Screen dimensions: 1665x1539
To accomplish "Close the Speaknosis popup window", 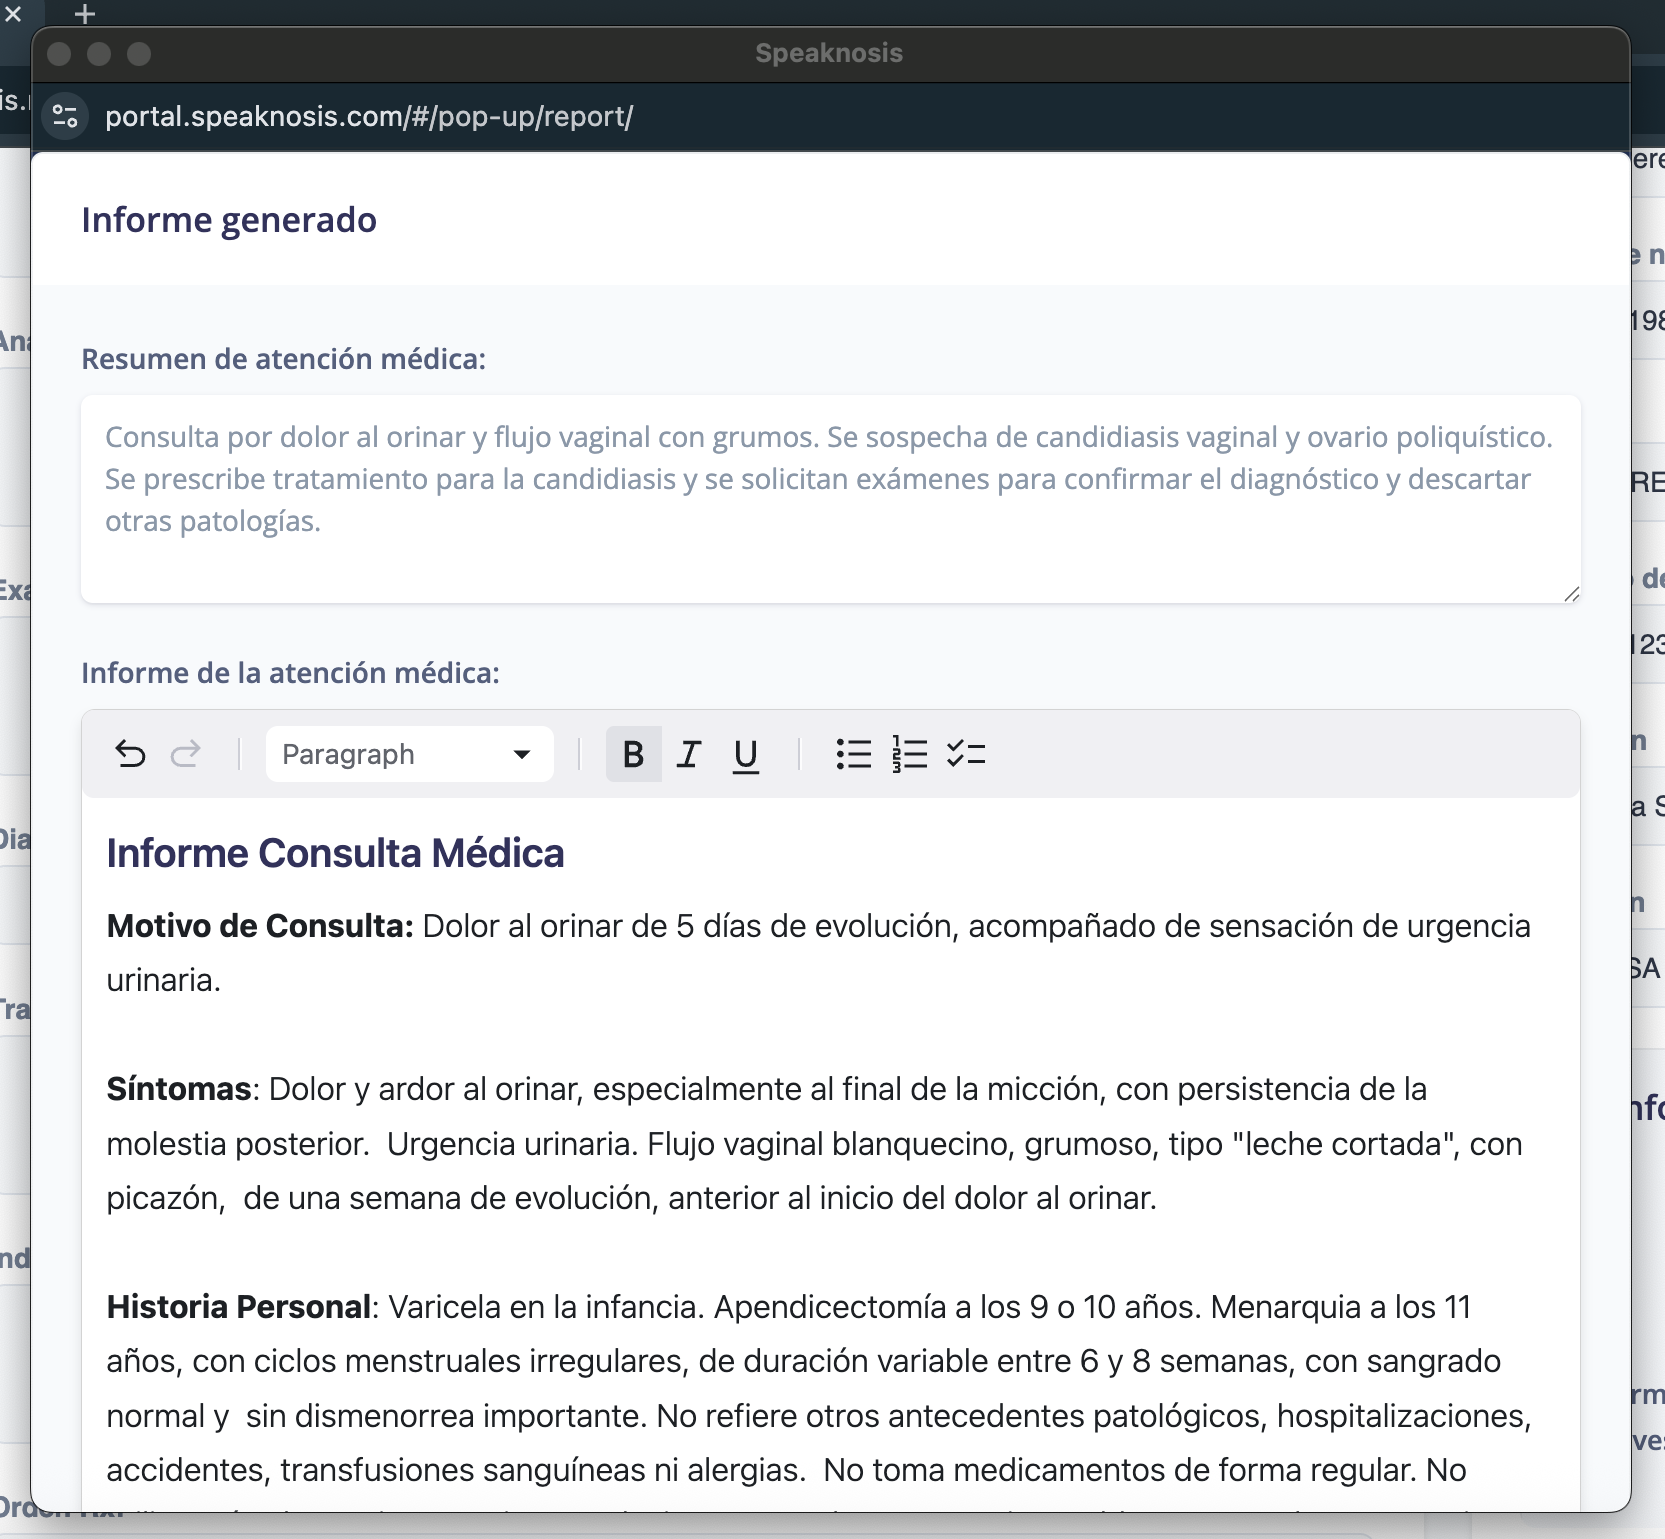I will 59,54.
